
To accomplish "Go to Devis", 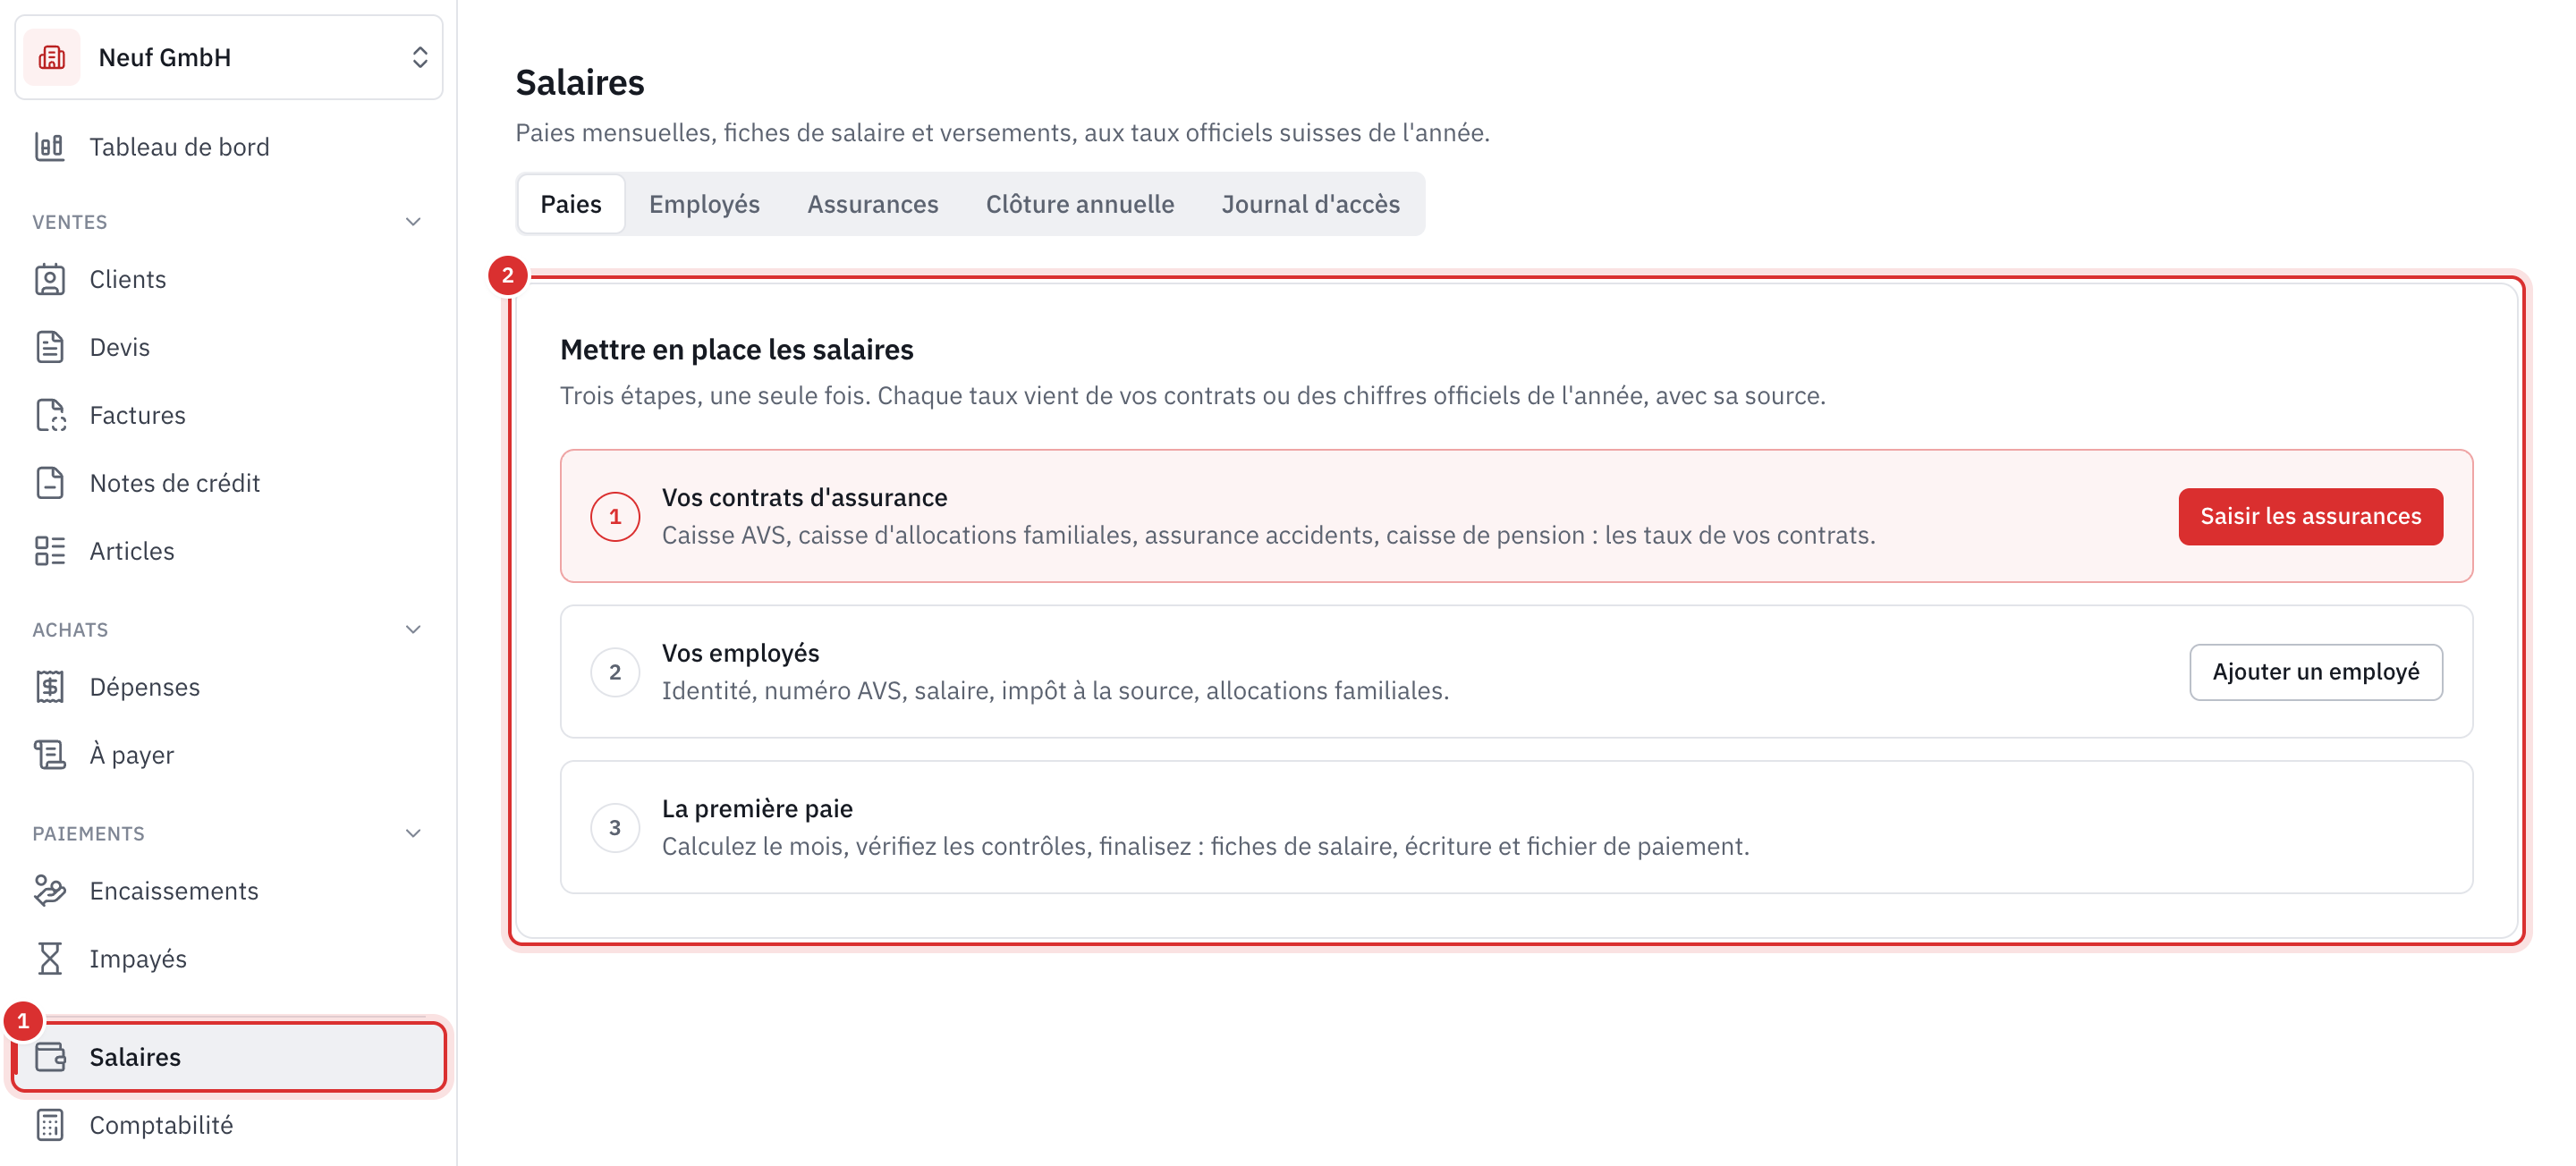I will [228, 347].
